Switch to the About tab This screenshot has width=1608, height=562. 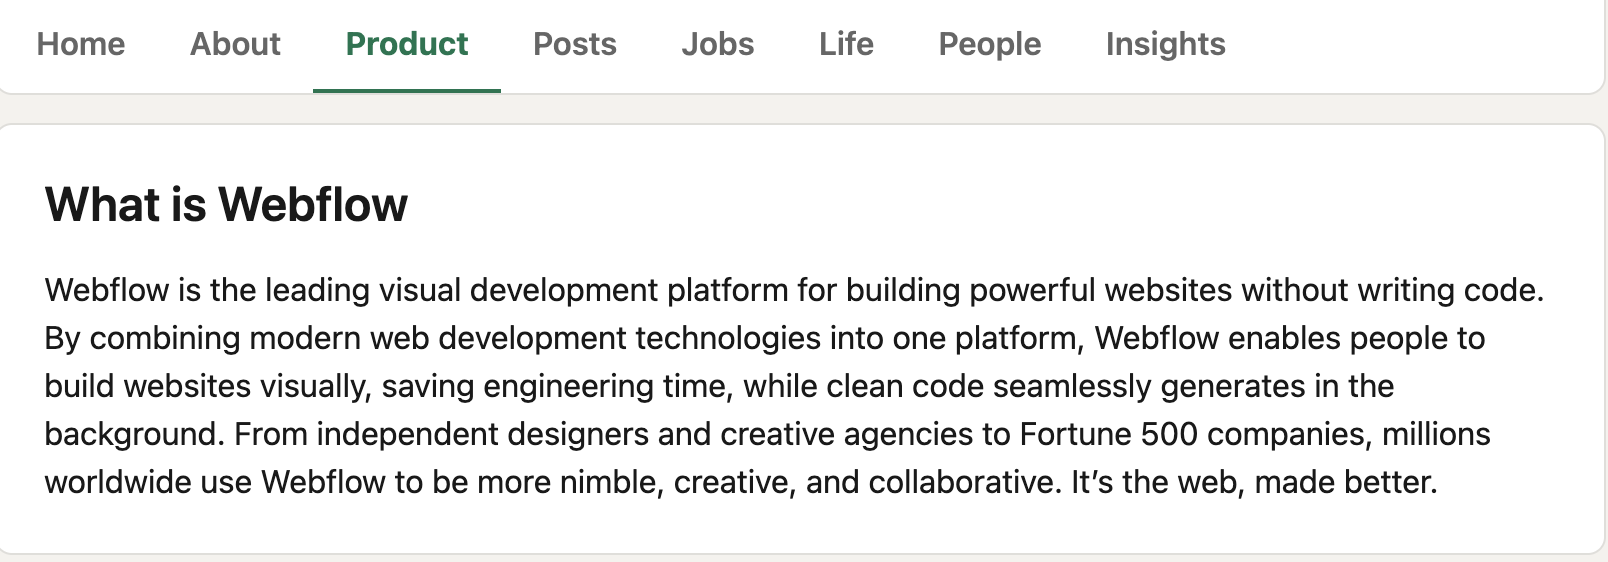click(x=235, y=44)
